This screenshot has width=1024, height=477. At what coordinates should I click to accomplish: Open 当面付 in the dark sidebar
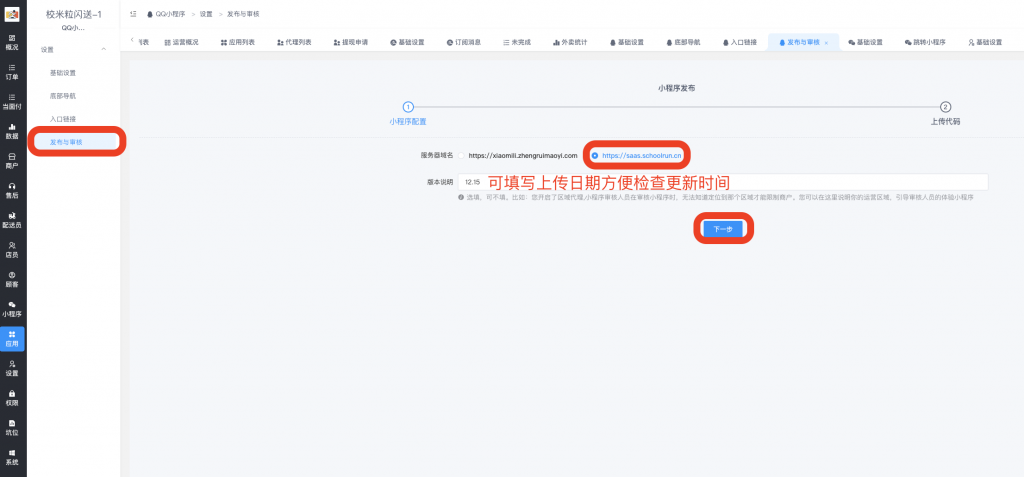[12, 101]
